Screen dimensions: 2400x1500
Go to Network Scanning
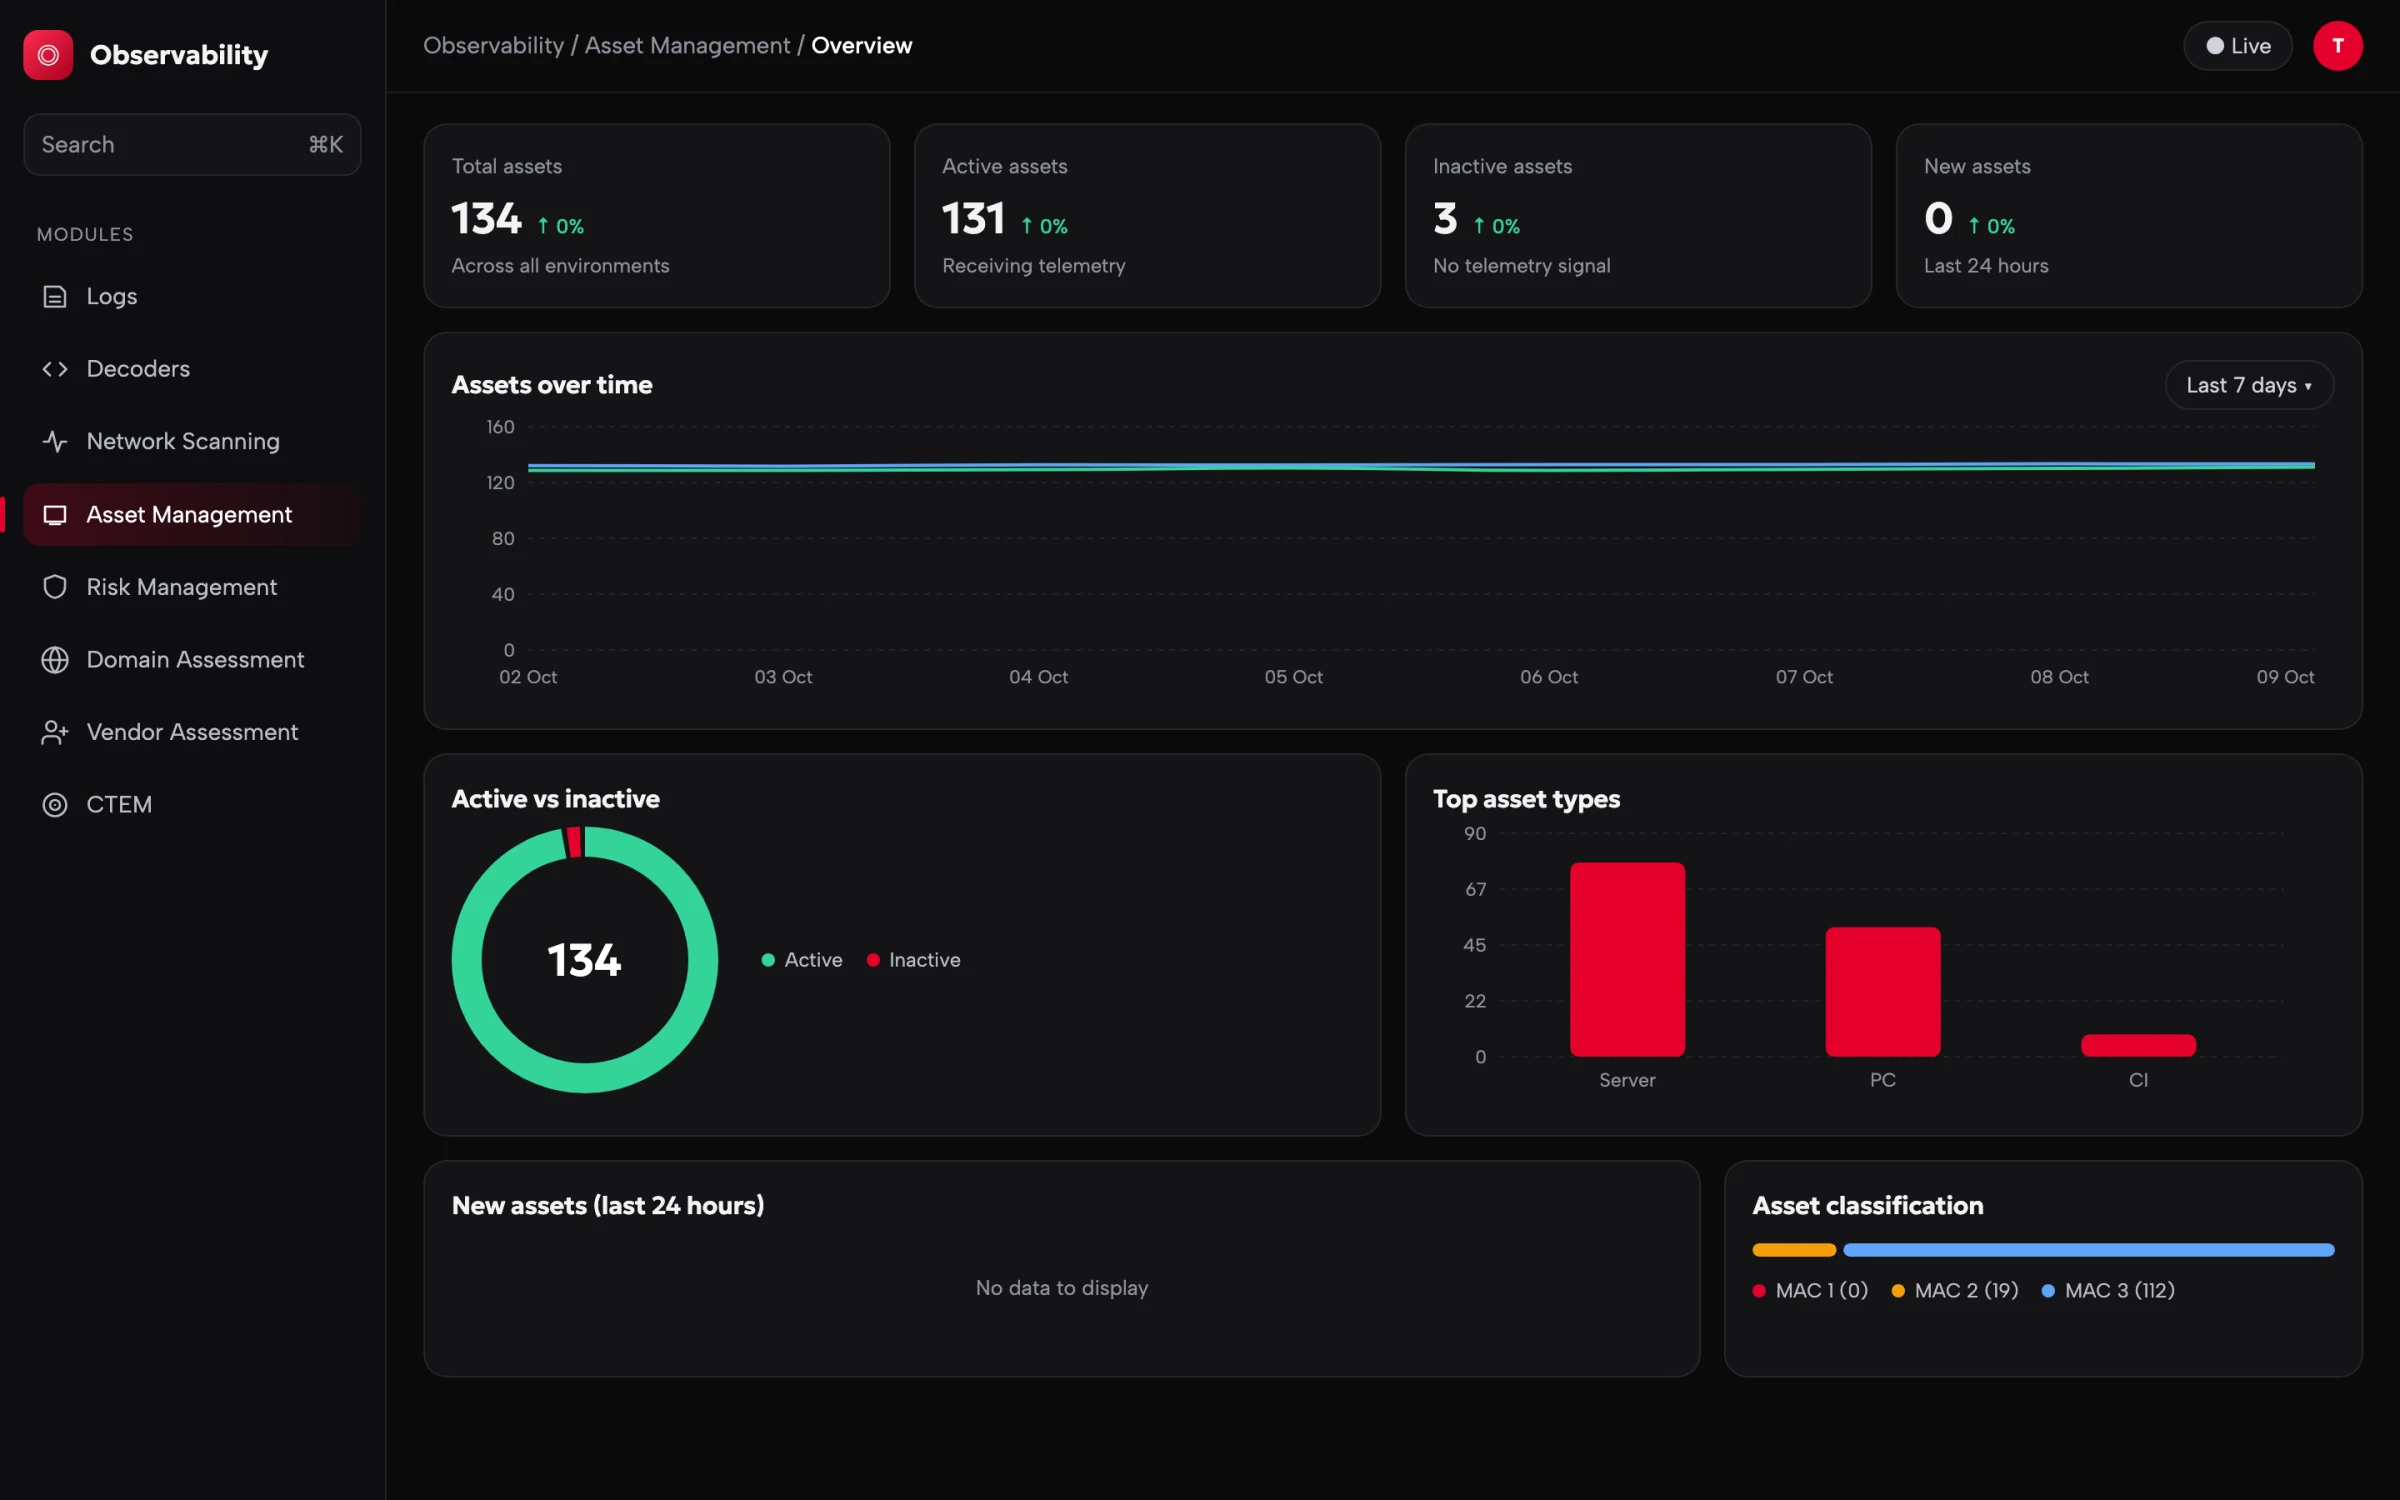click(192, 441)
